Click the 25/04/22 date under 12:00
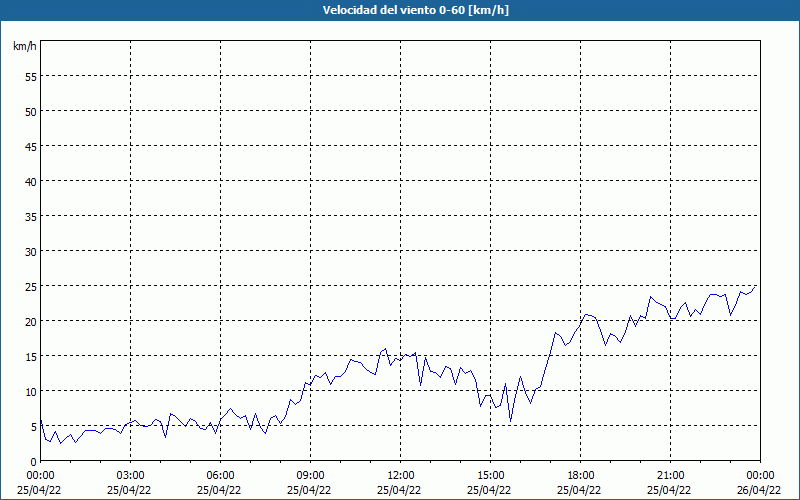Image resolution: width=800 pixels, height=500 pixels. click(399, 490)
